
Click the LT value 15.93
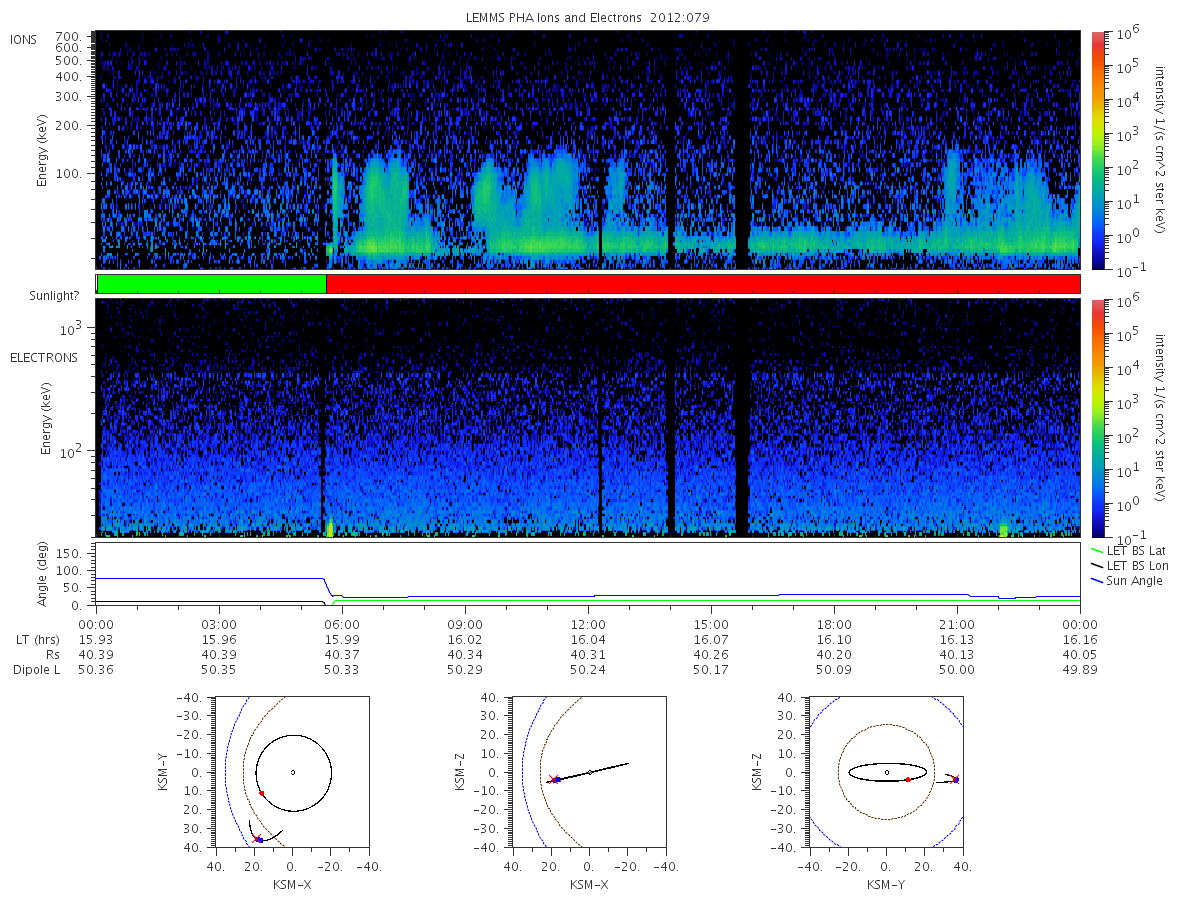pos(96,639)
